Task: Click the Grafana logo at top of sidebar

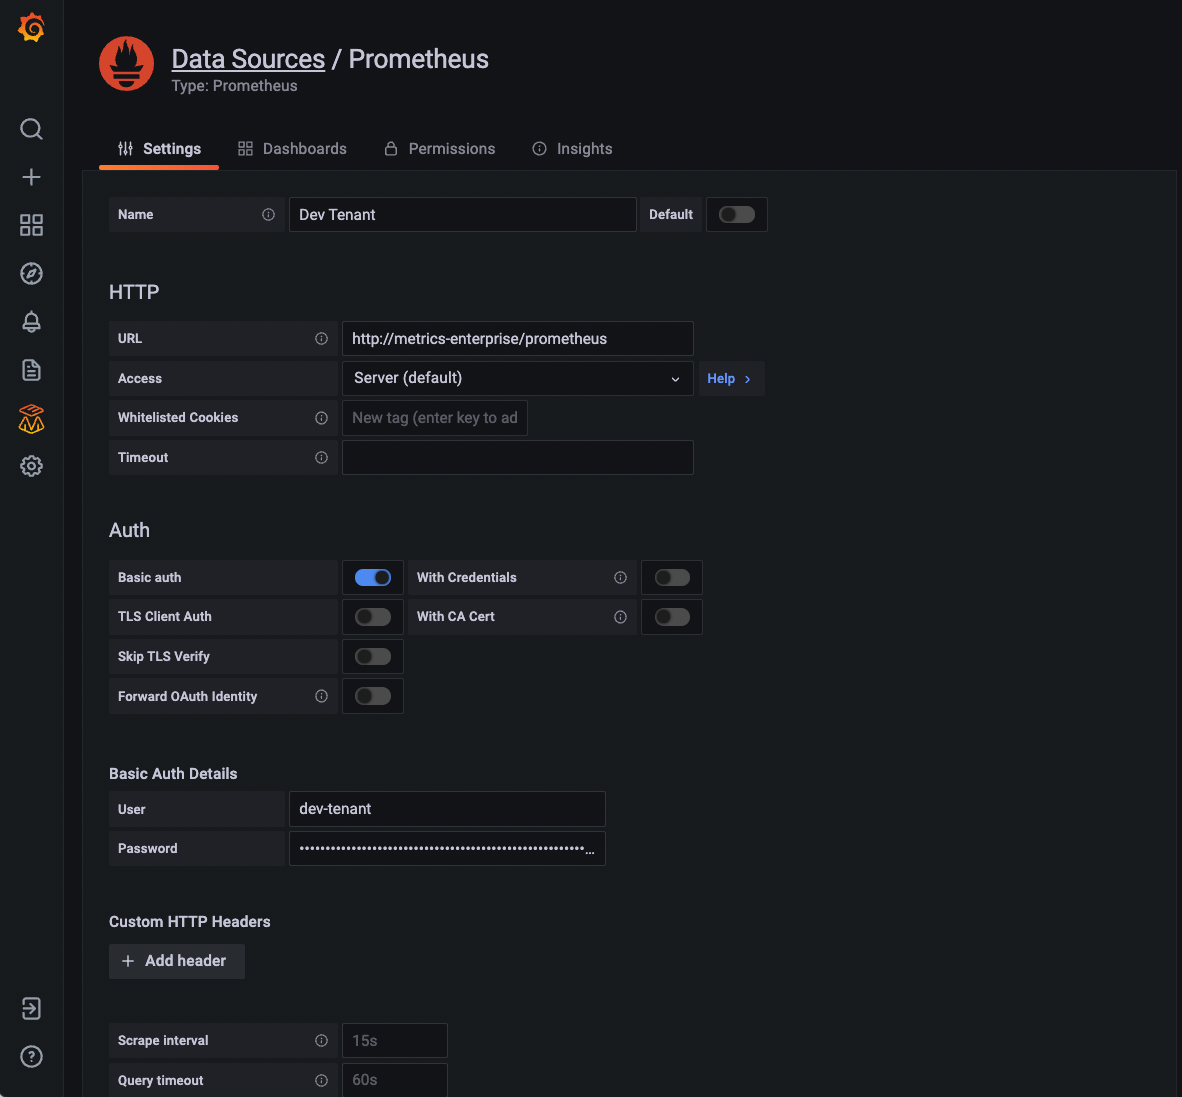Action: click(31, 27)
